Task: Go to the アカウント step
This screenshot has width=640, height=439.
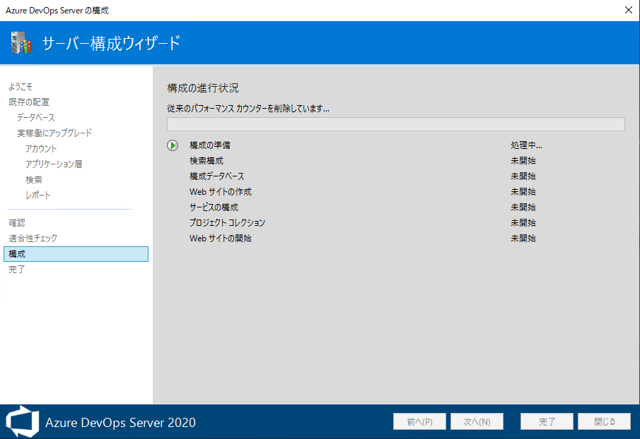Action: (x=41, y=149)
